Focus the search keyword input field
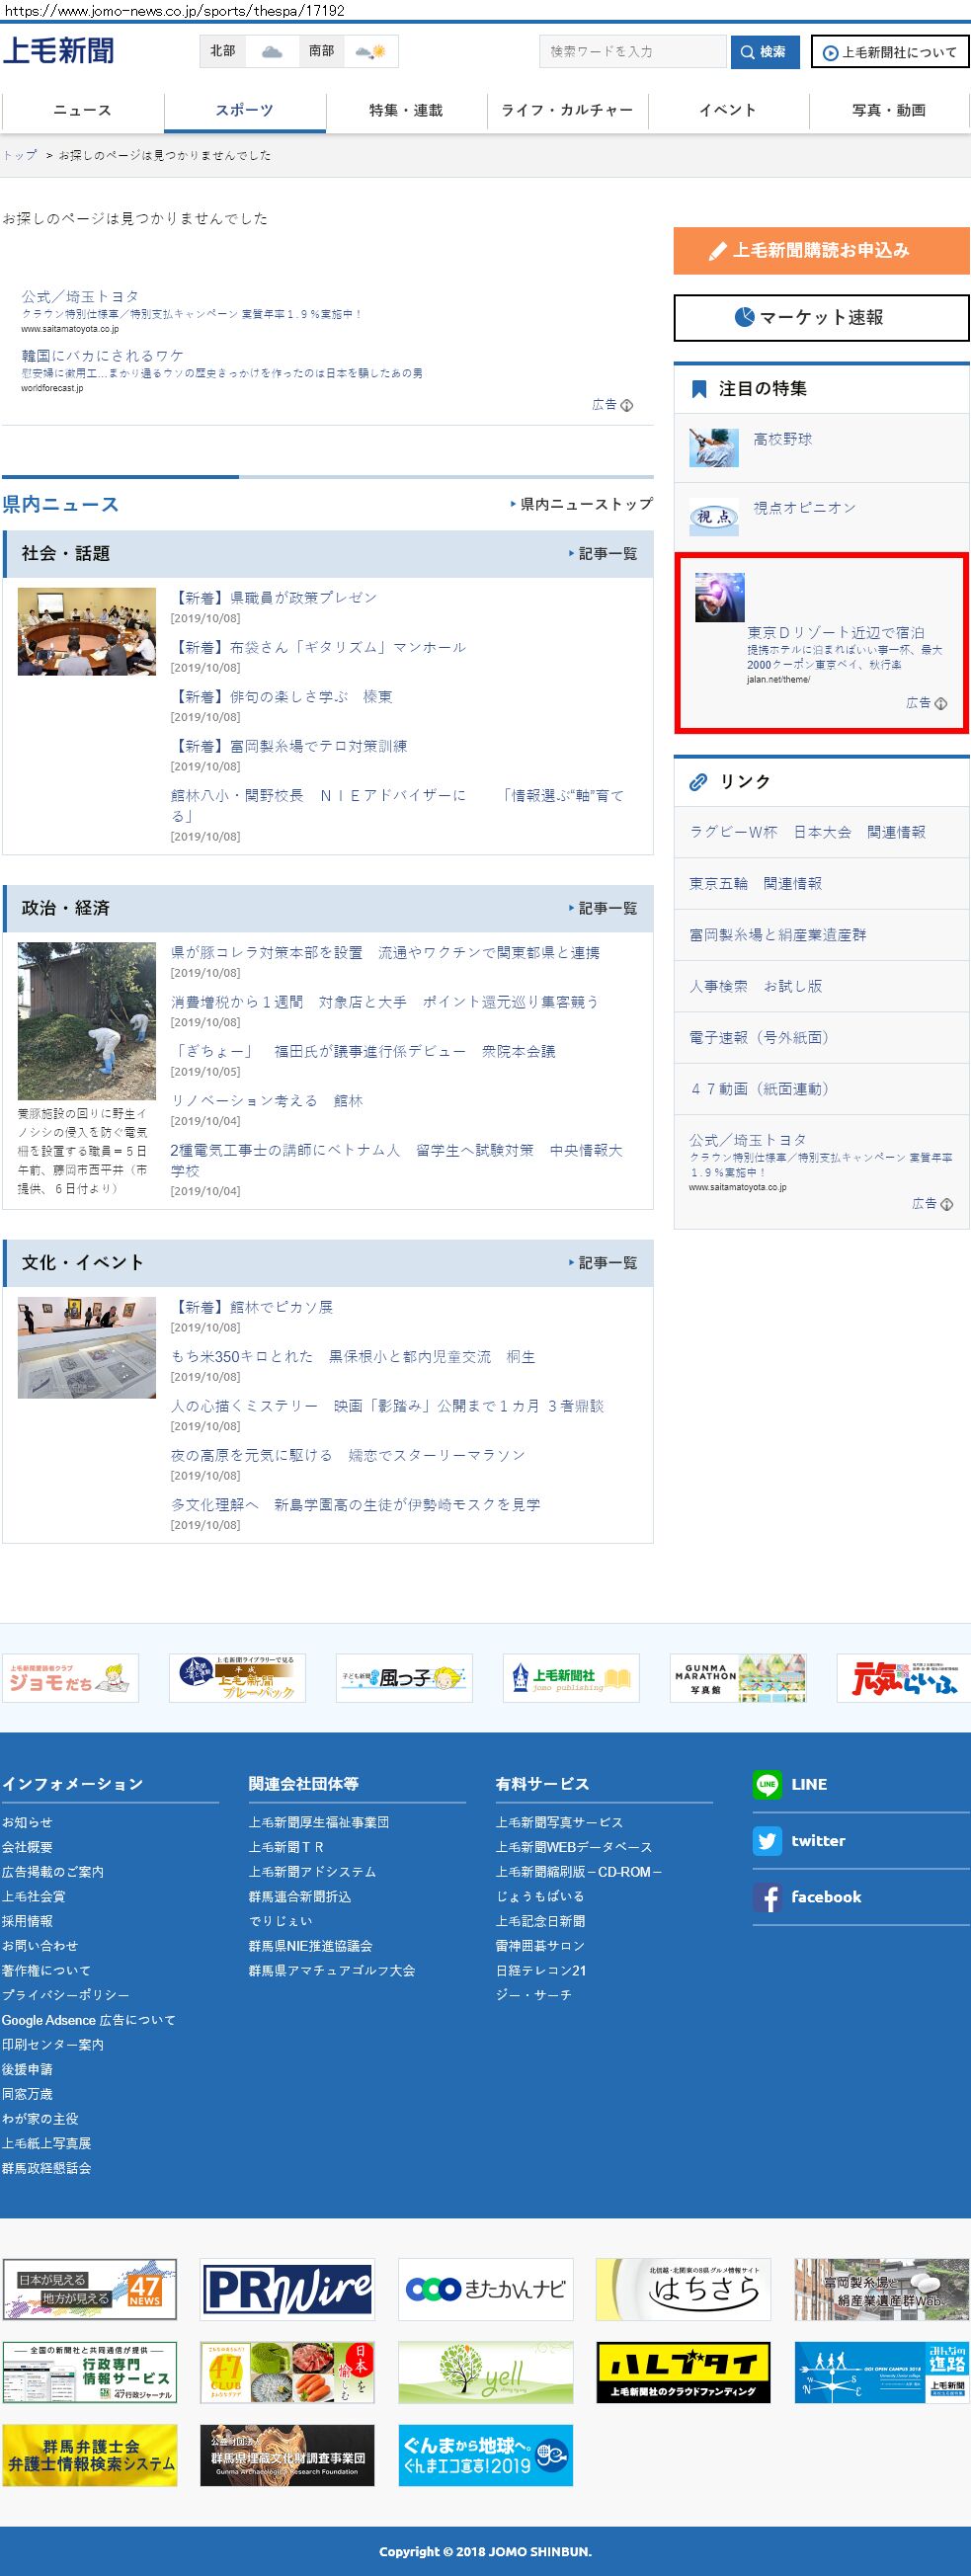971x2576 pixels. point(632,52)
